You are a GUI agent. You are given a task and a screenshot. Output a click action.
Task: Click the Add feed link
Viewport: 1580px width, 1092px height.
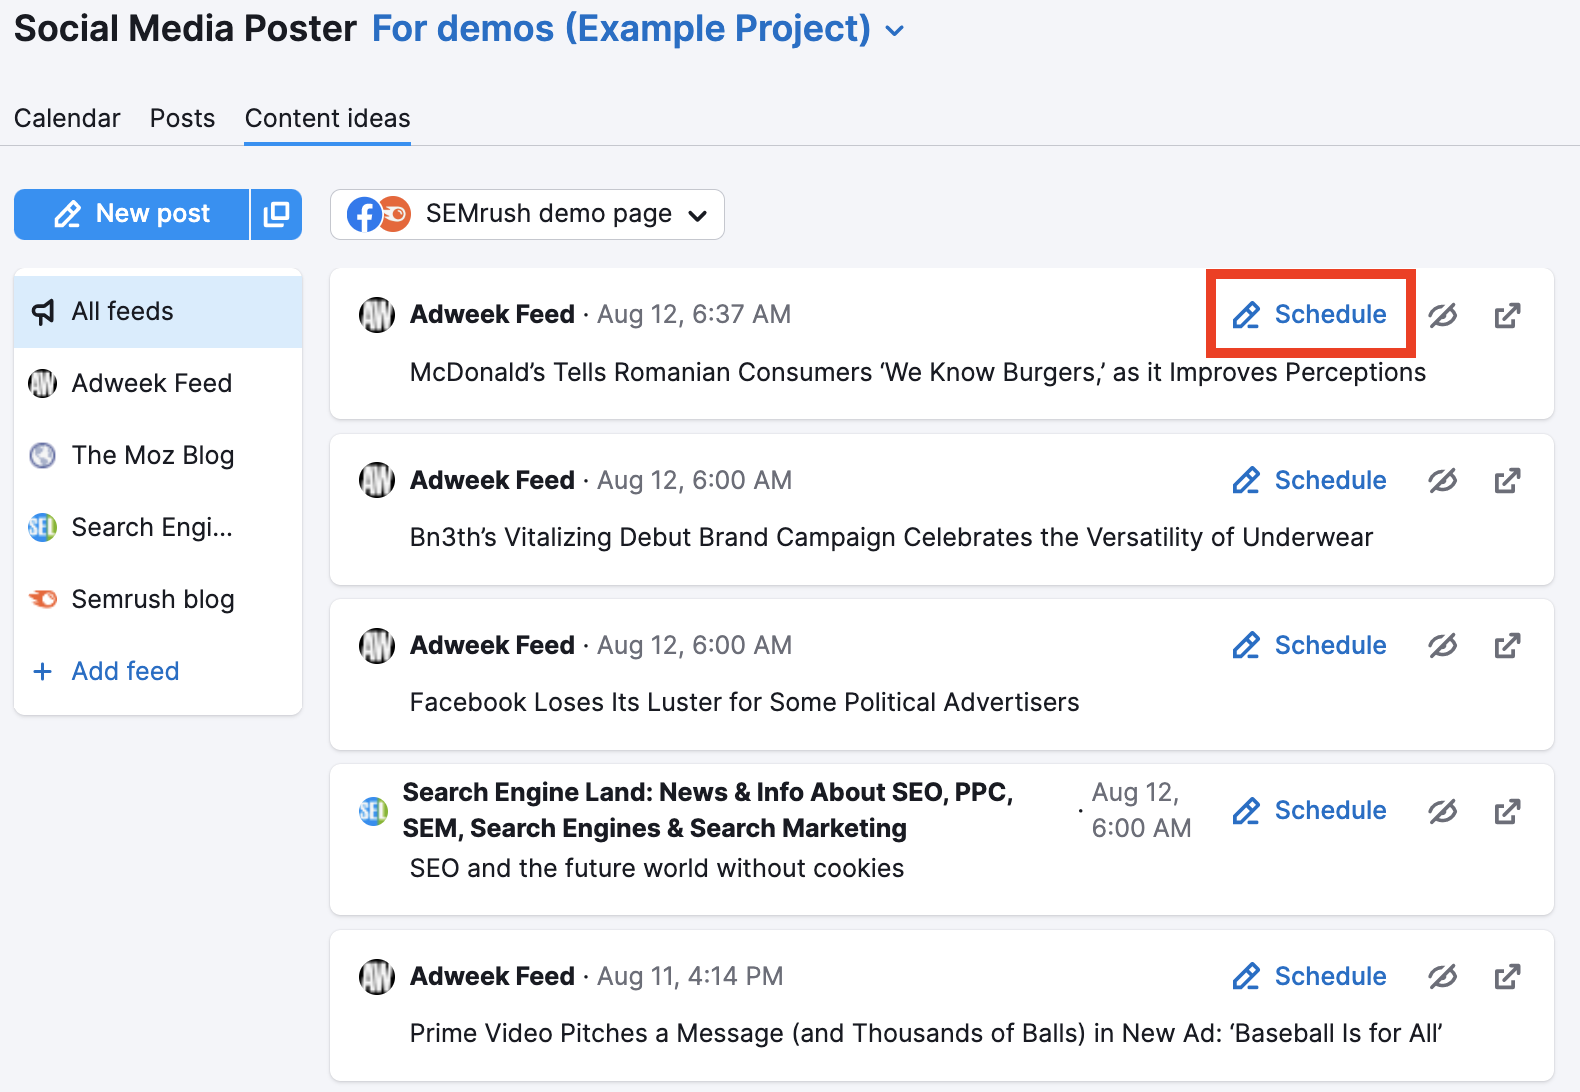125,671
